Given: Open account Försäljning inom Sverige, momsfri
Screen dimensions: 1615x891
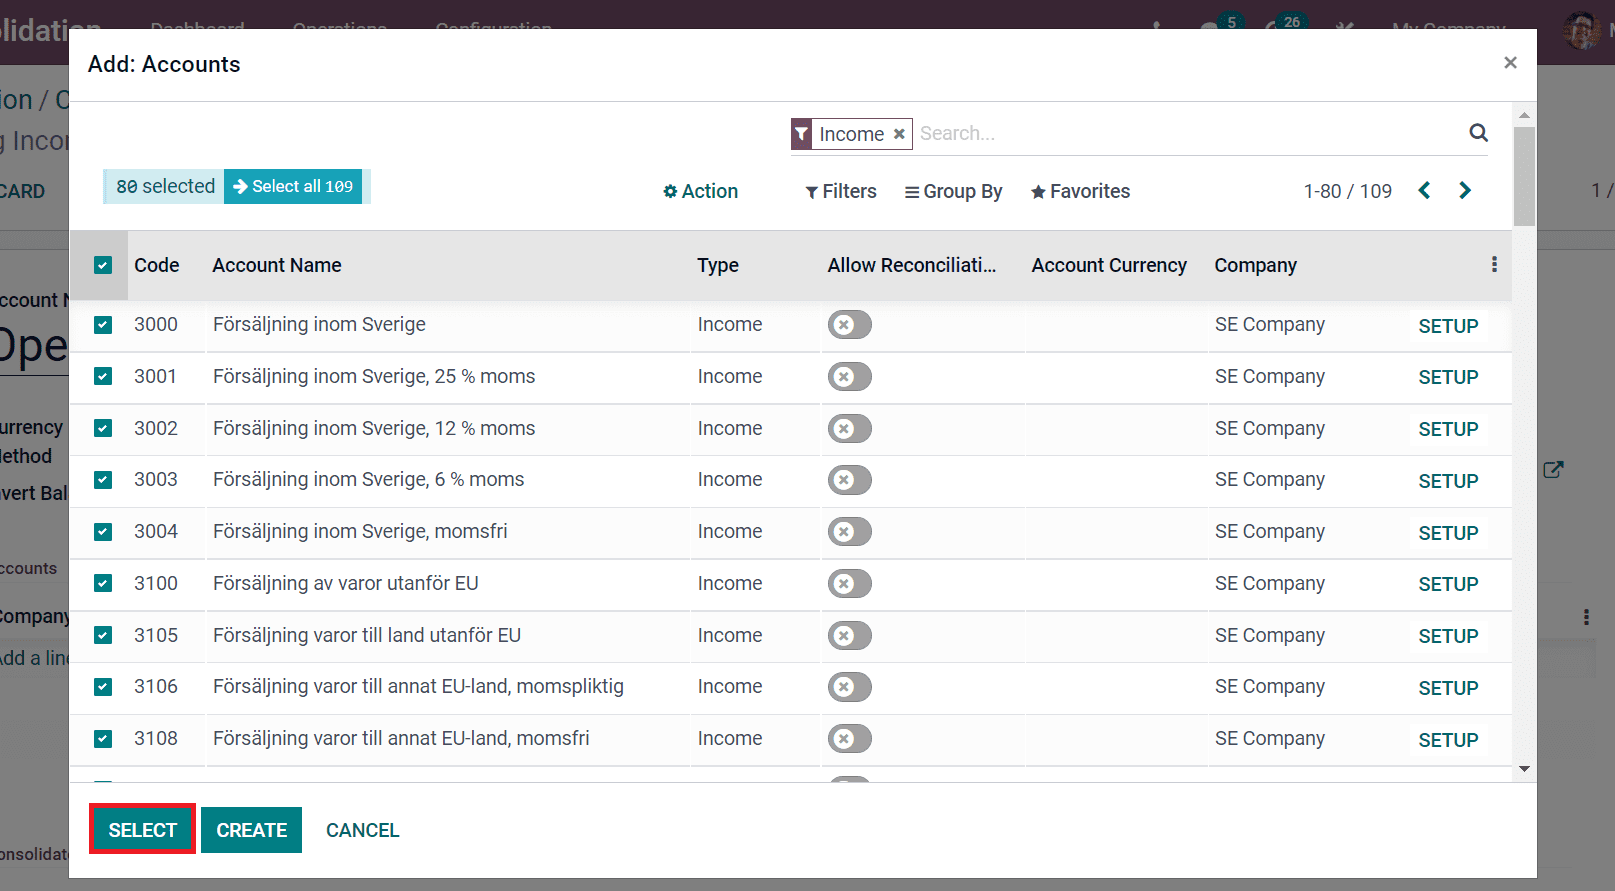Looking at the screenshot, I should [x=360, y=531].
